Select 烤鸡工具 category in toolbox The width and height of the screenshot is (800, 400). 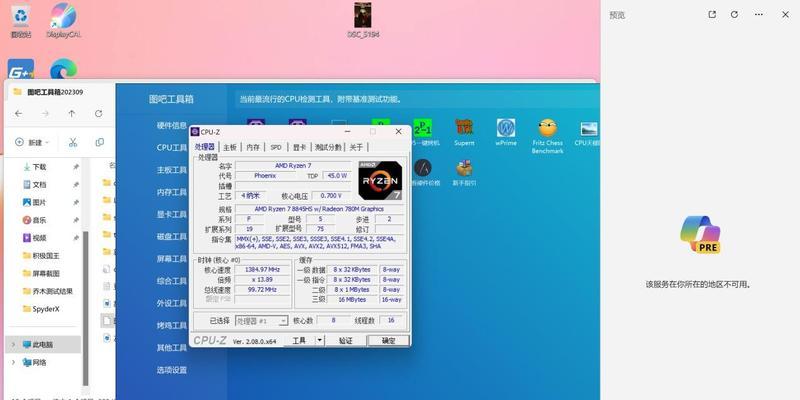coord(171,326)
